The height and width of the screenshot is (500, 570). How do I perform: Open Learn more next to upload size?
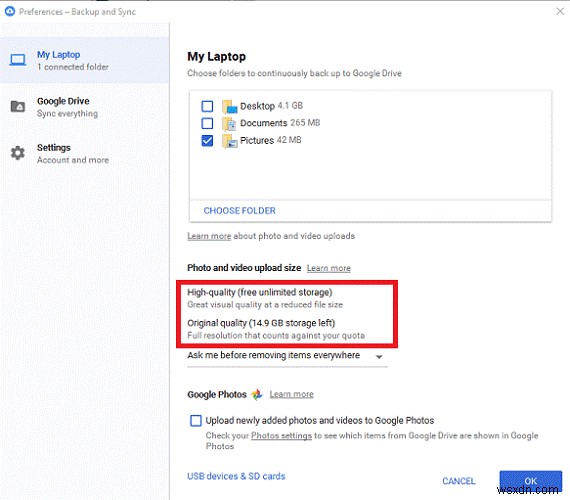click(x=329, y=268)
